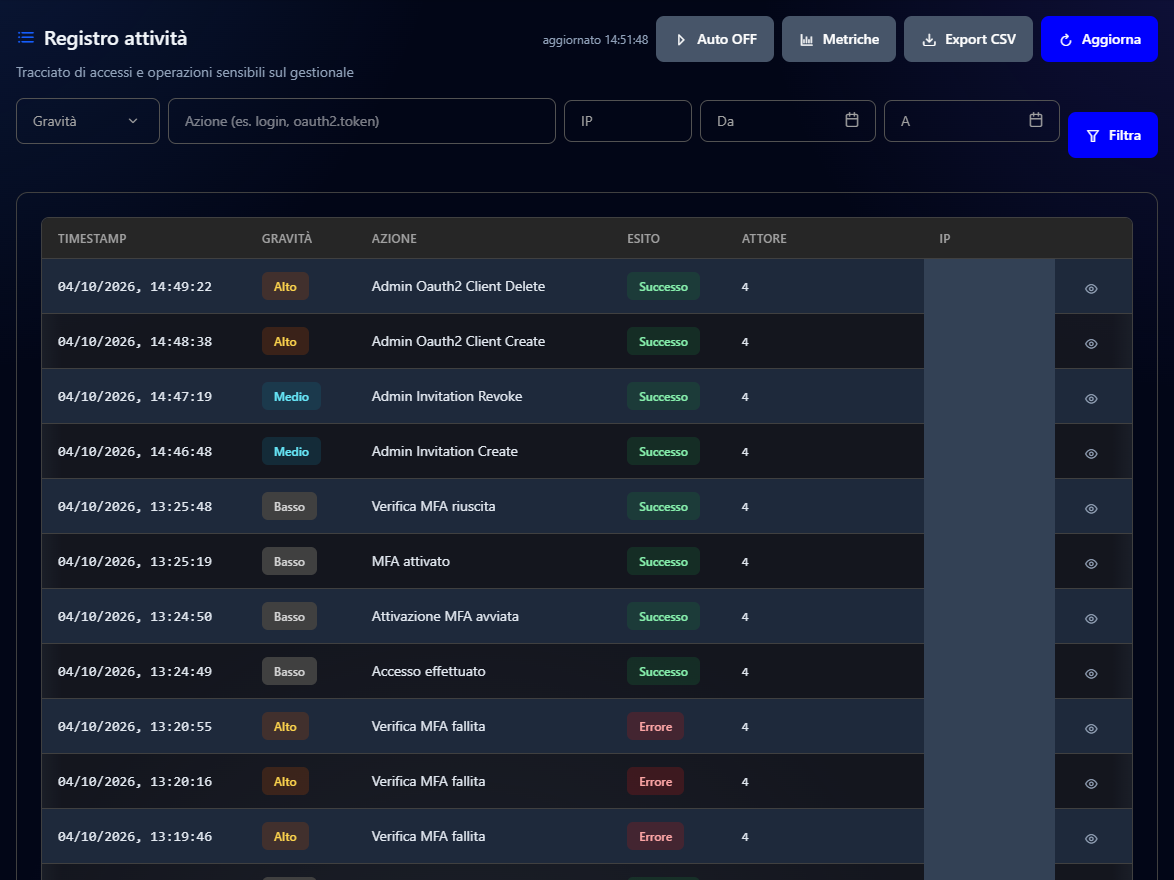Click the Da date field
The image size is (1174, 880).
click(788, 121)
